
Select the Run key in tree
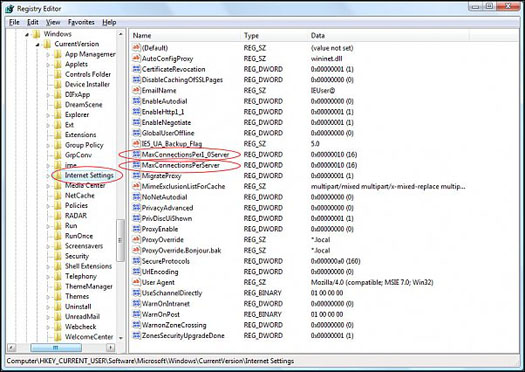click(x=71, y=225)
